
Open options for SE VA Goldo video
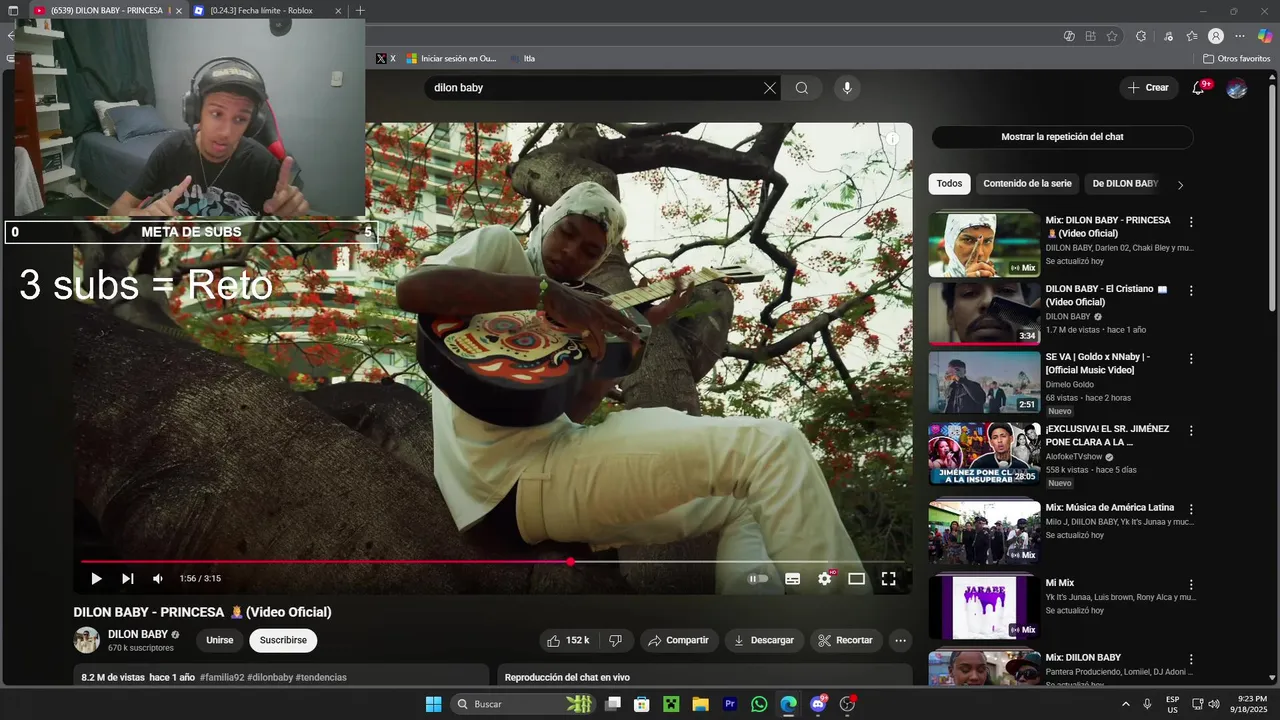[x=1191, y=359]
